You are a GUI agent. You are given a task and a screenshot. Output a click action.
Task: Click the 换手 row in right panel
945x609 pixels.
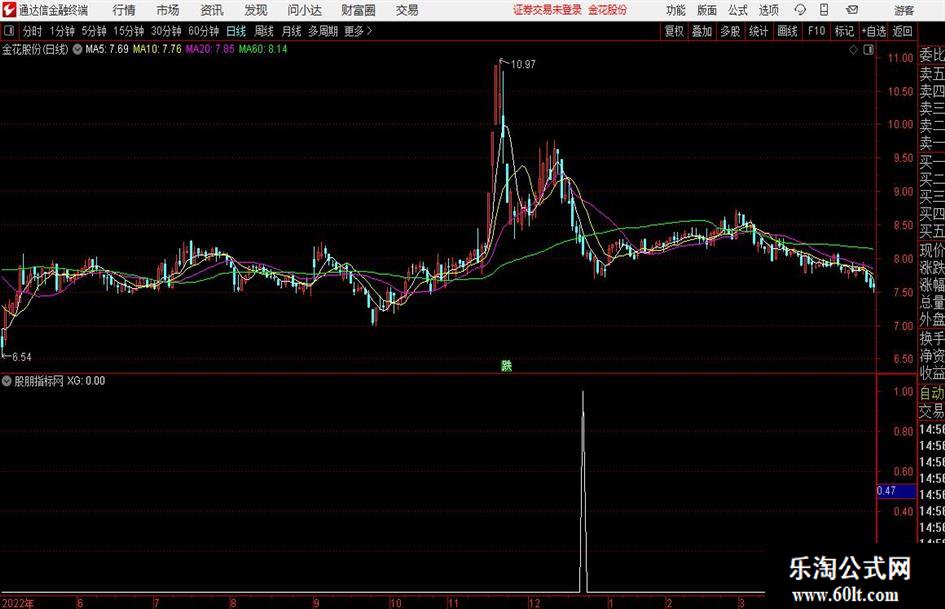931,338
